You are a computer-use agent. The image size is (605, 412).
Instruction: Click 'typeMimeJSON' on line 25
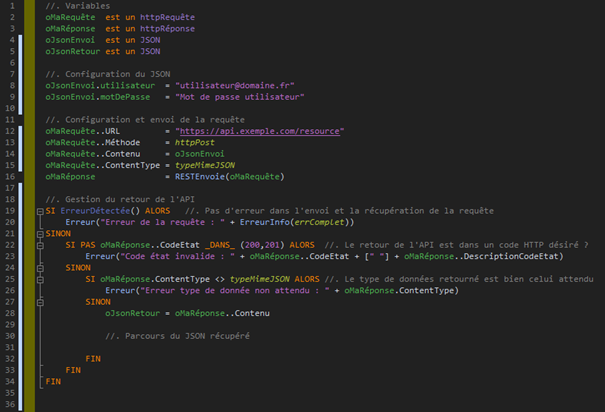260,279
